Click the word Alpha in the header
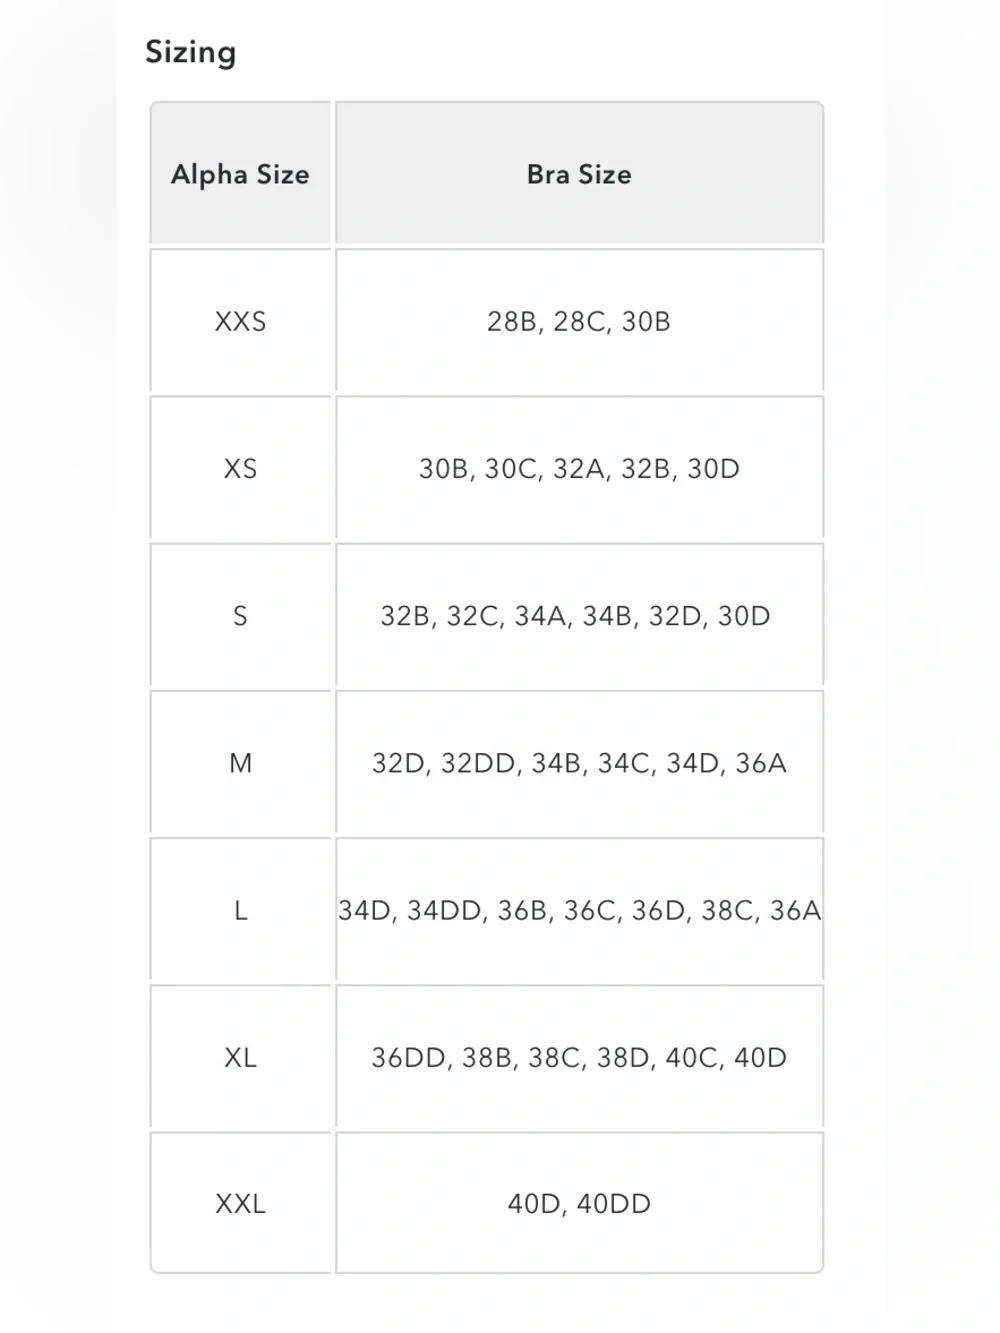1000x1333 pixels. pos(209,175)
